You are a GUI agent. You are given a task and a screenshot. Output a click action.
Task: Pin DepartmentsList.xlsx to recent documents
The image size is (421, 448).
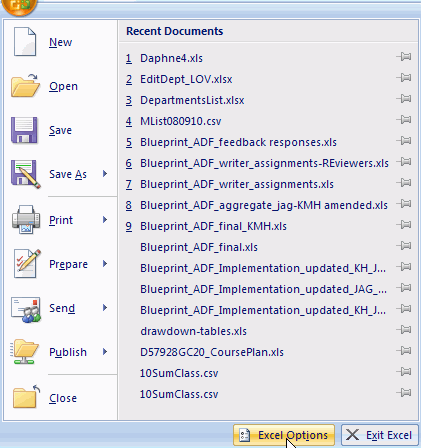[404, 99]
